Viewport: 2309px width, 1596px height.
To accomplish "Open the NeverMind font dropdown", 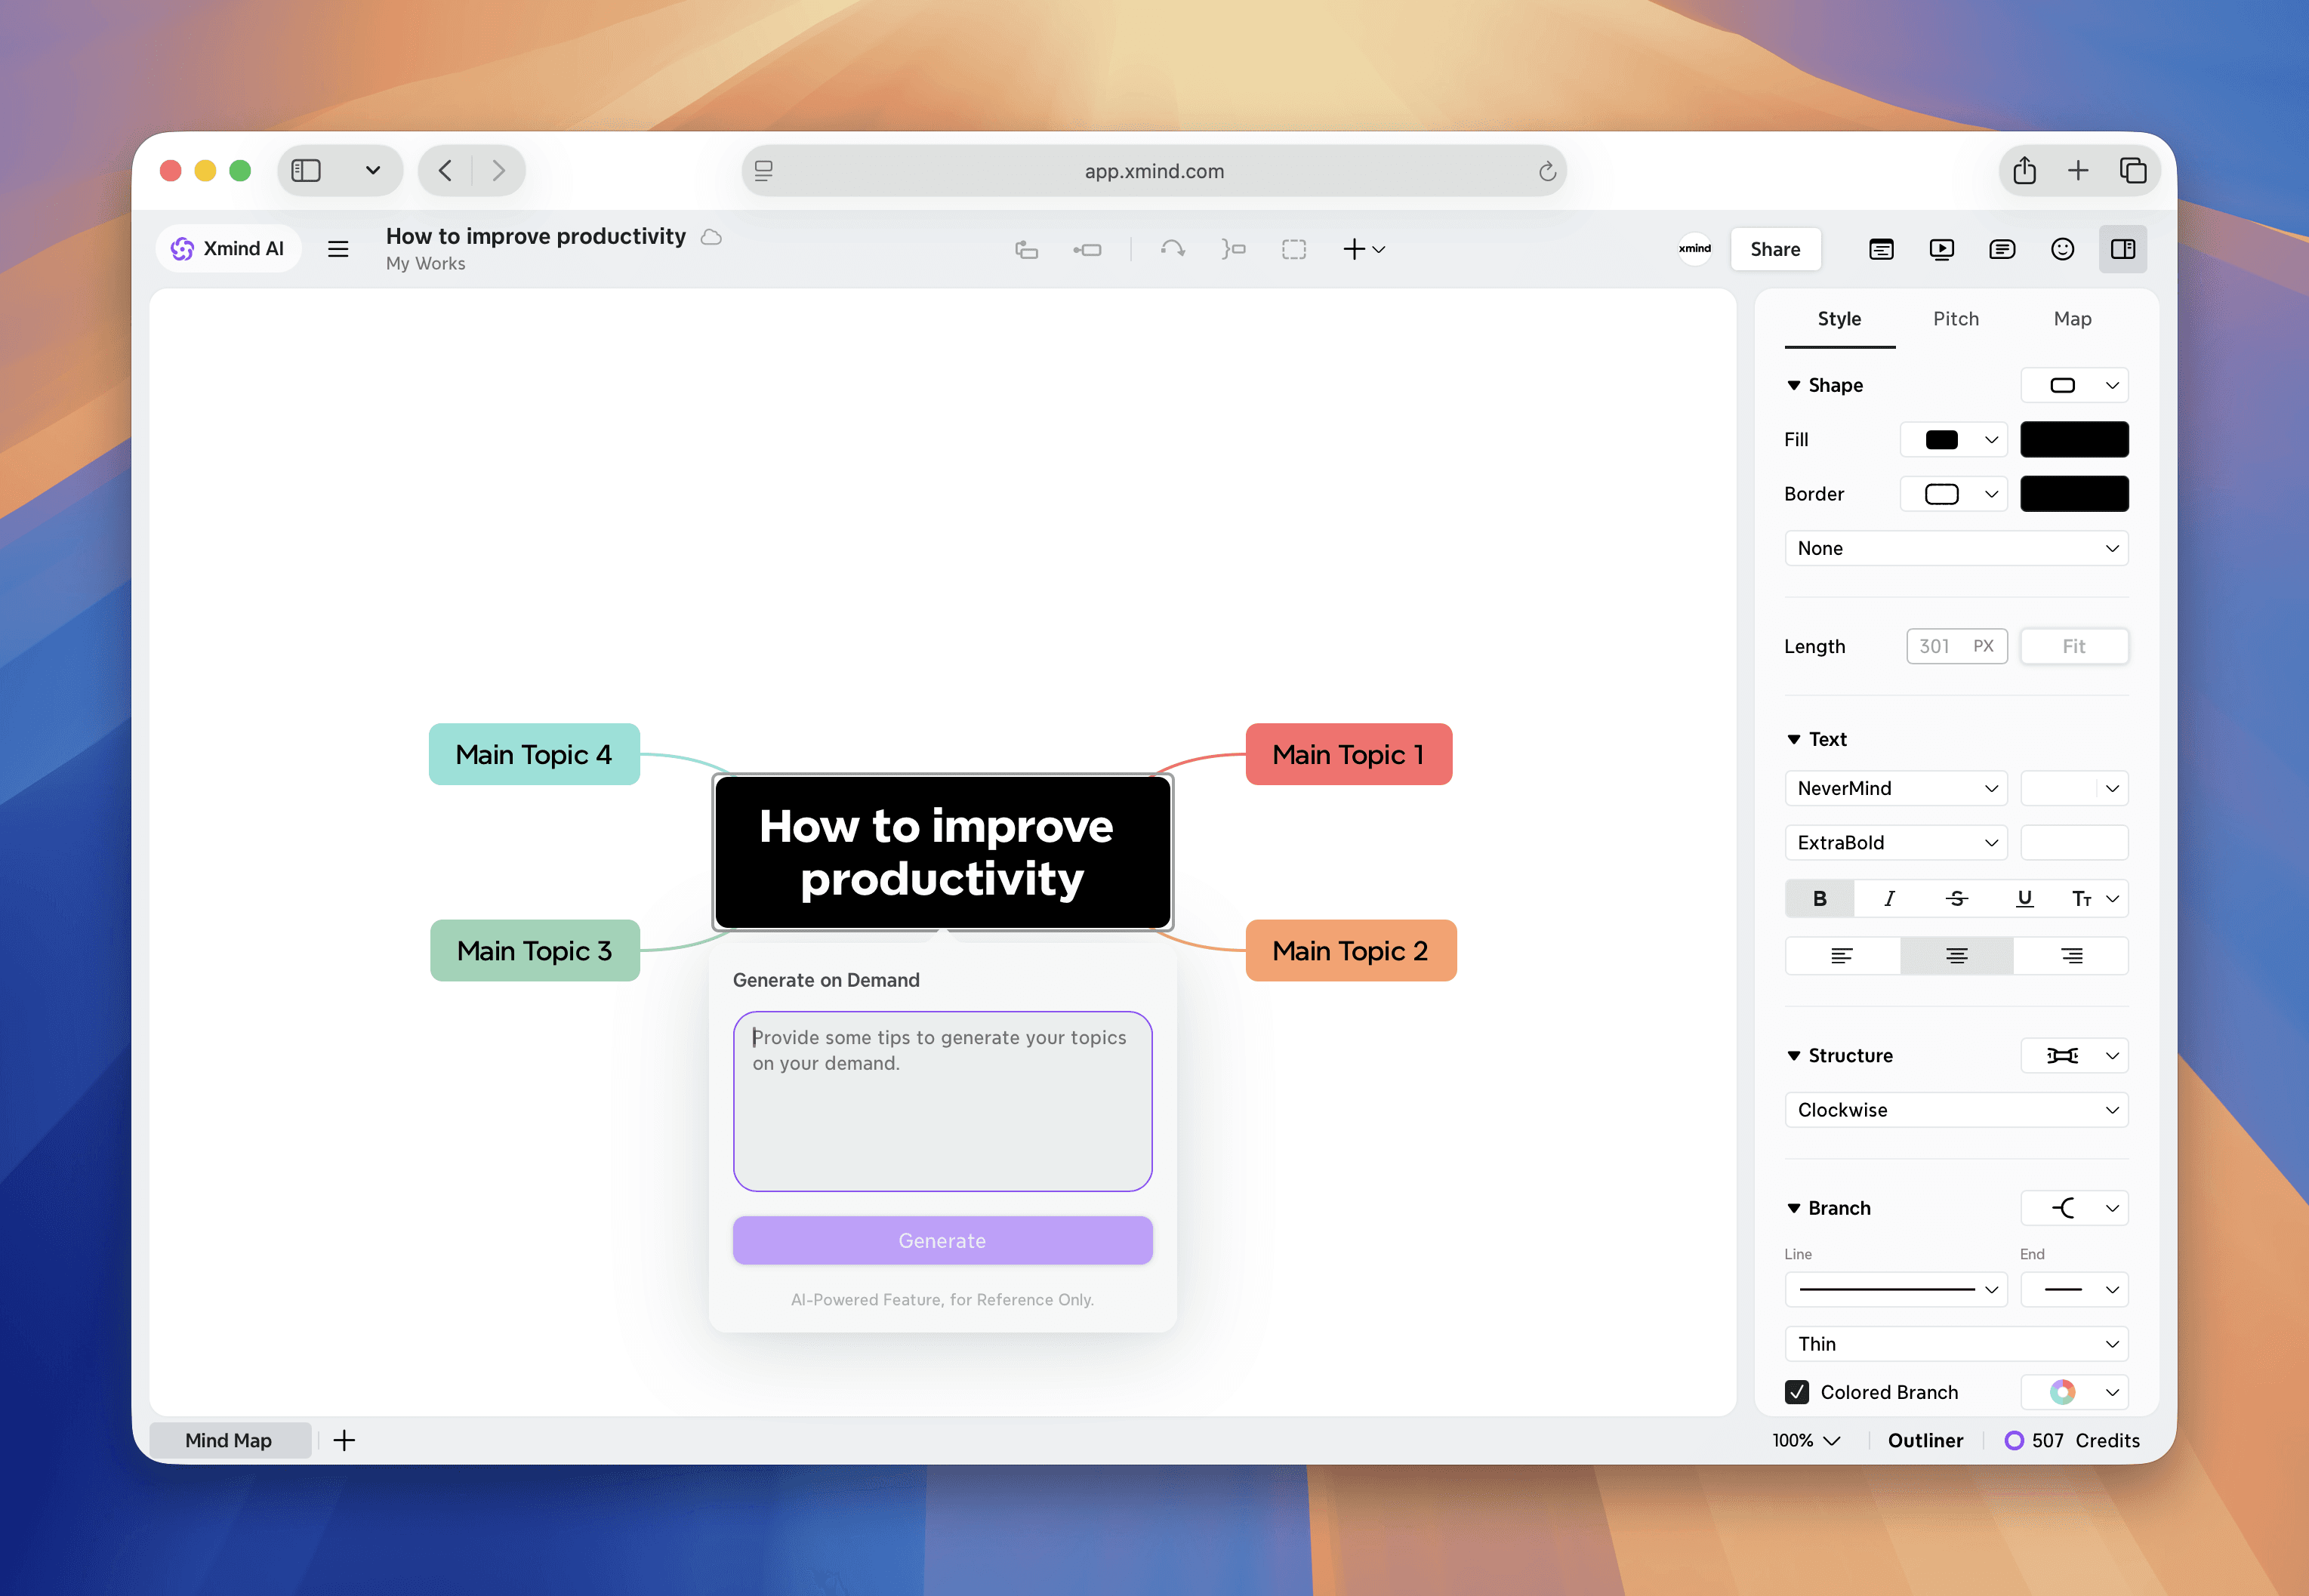I will tap(1896, 788).
